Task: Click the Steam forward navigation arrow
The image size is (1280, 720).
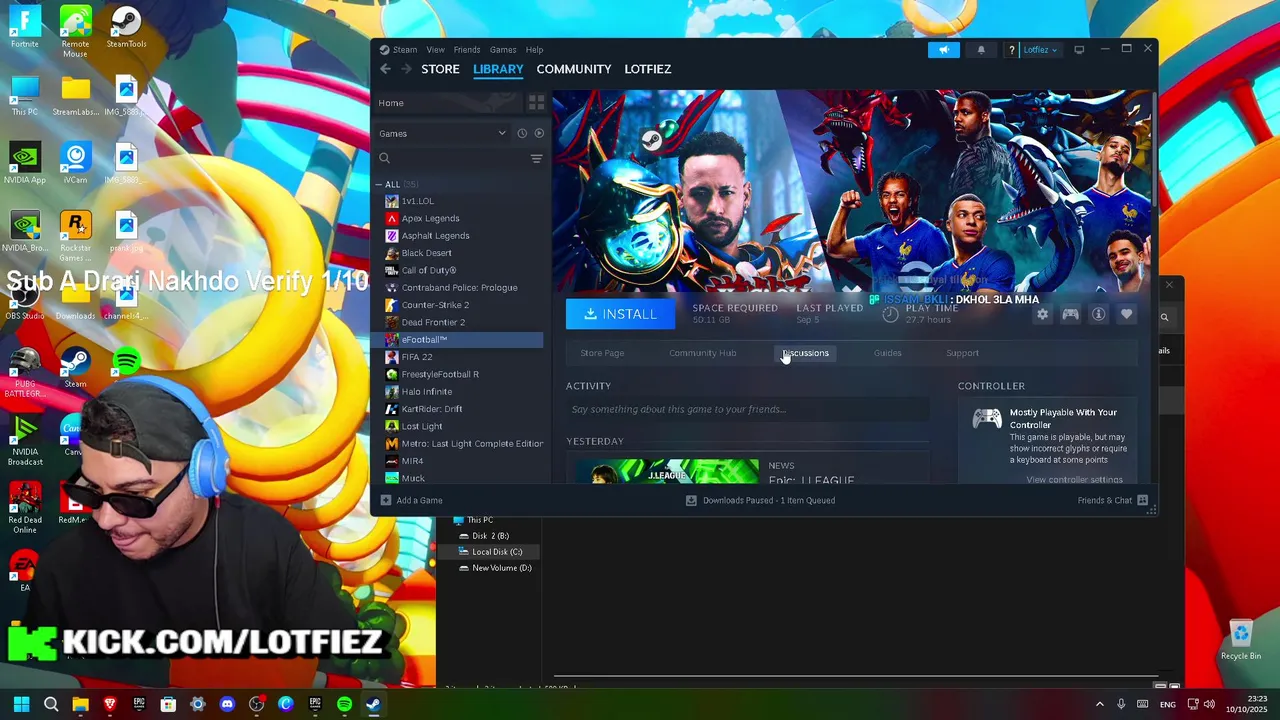Action: 406,69
